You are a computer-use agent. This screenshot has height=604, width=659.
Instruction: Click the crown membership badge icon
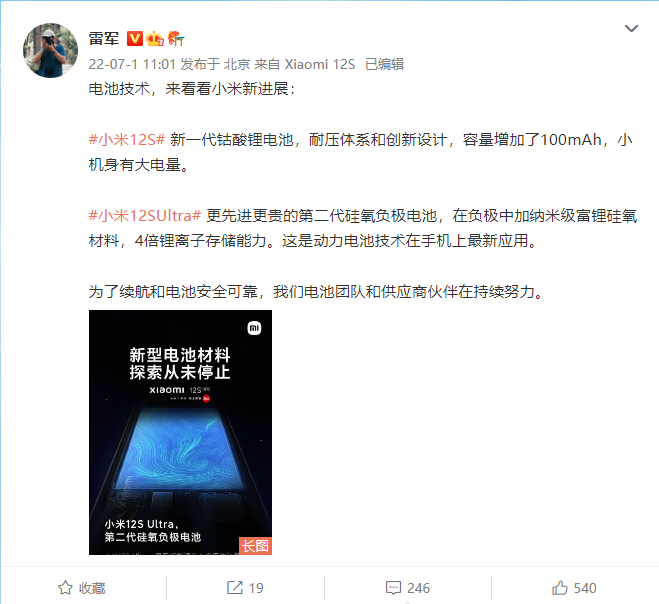[155, 39]
